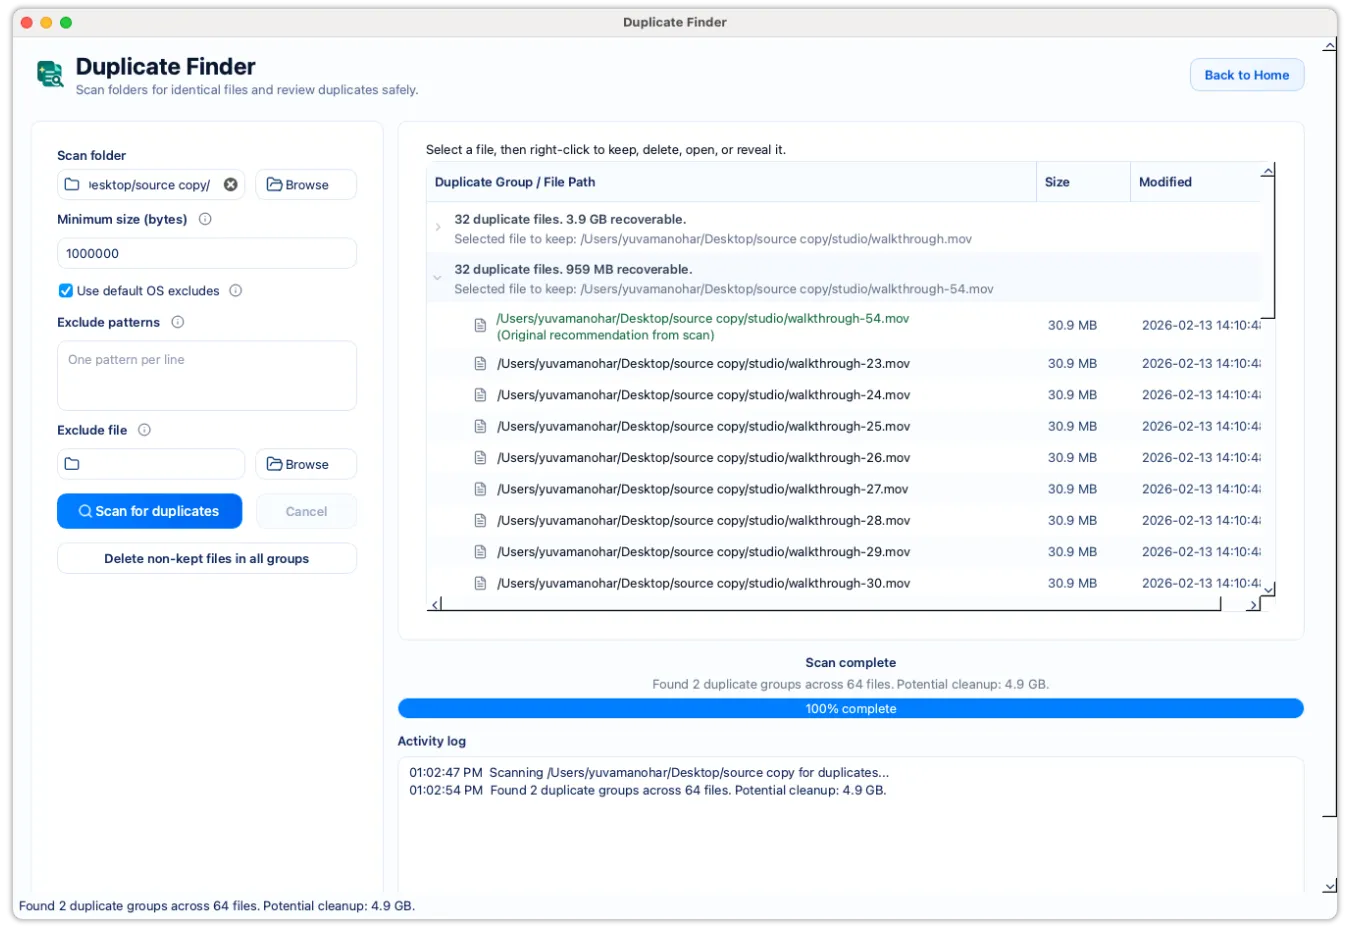
Task: Close the Duplicate Finder window
Action: click(26, 22)
